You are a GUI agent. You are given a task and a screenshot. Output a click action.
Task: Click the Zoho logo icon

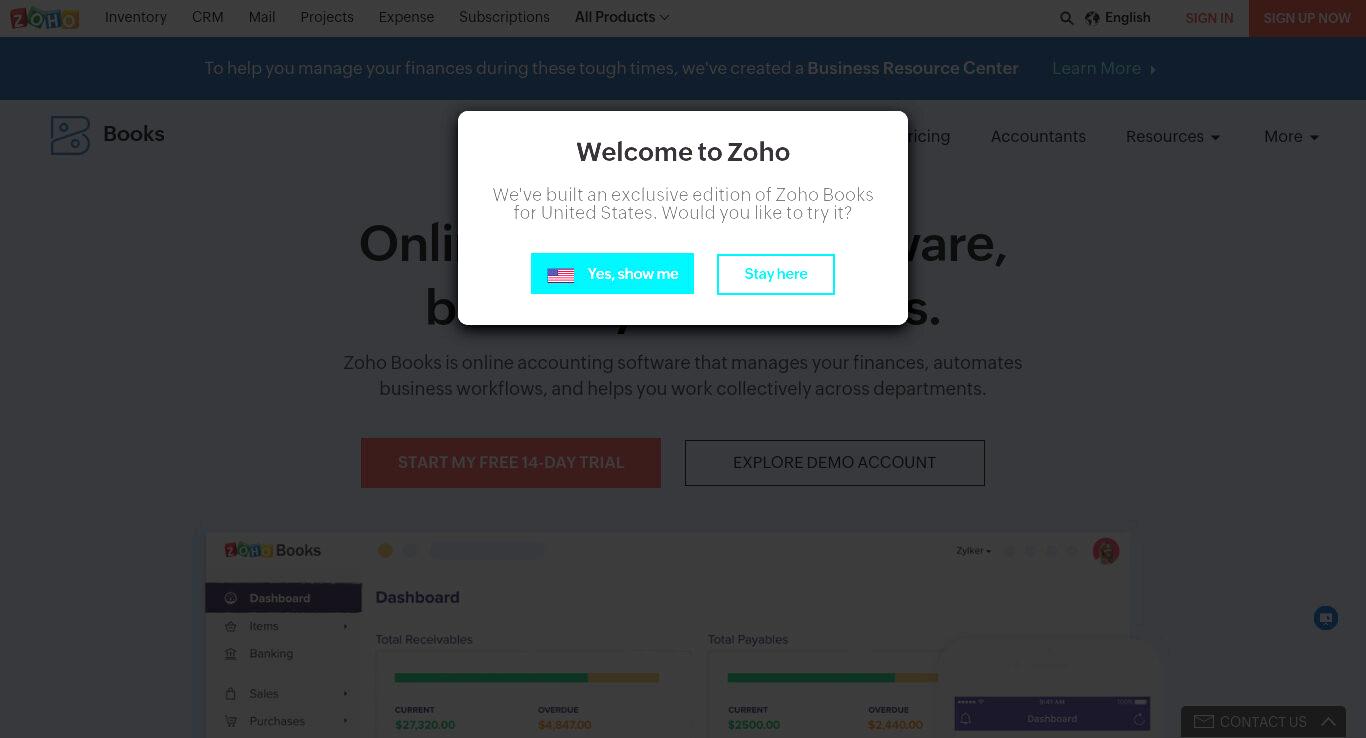tap(44, 18)
